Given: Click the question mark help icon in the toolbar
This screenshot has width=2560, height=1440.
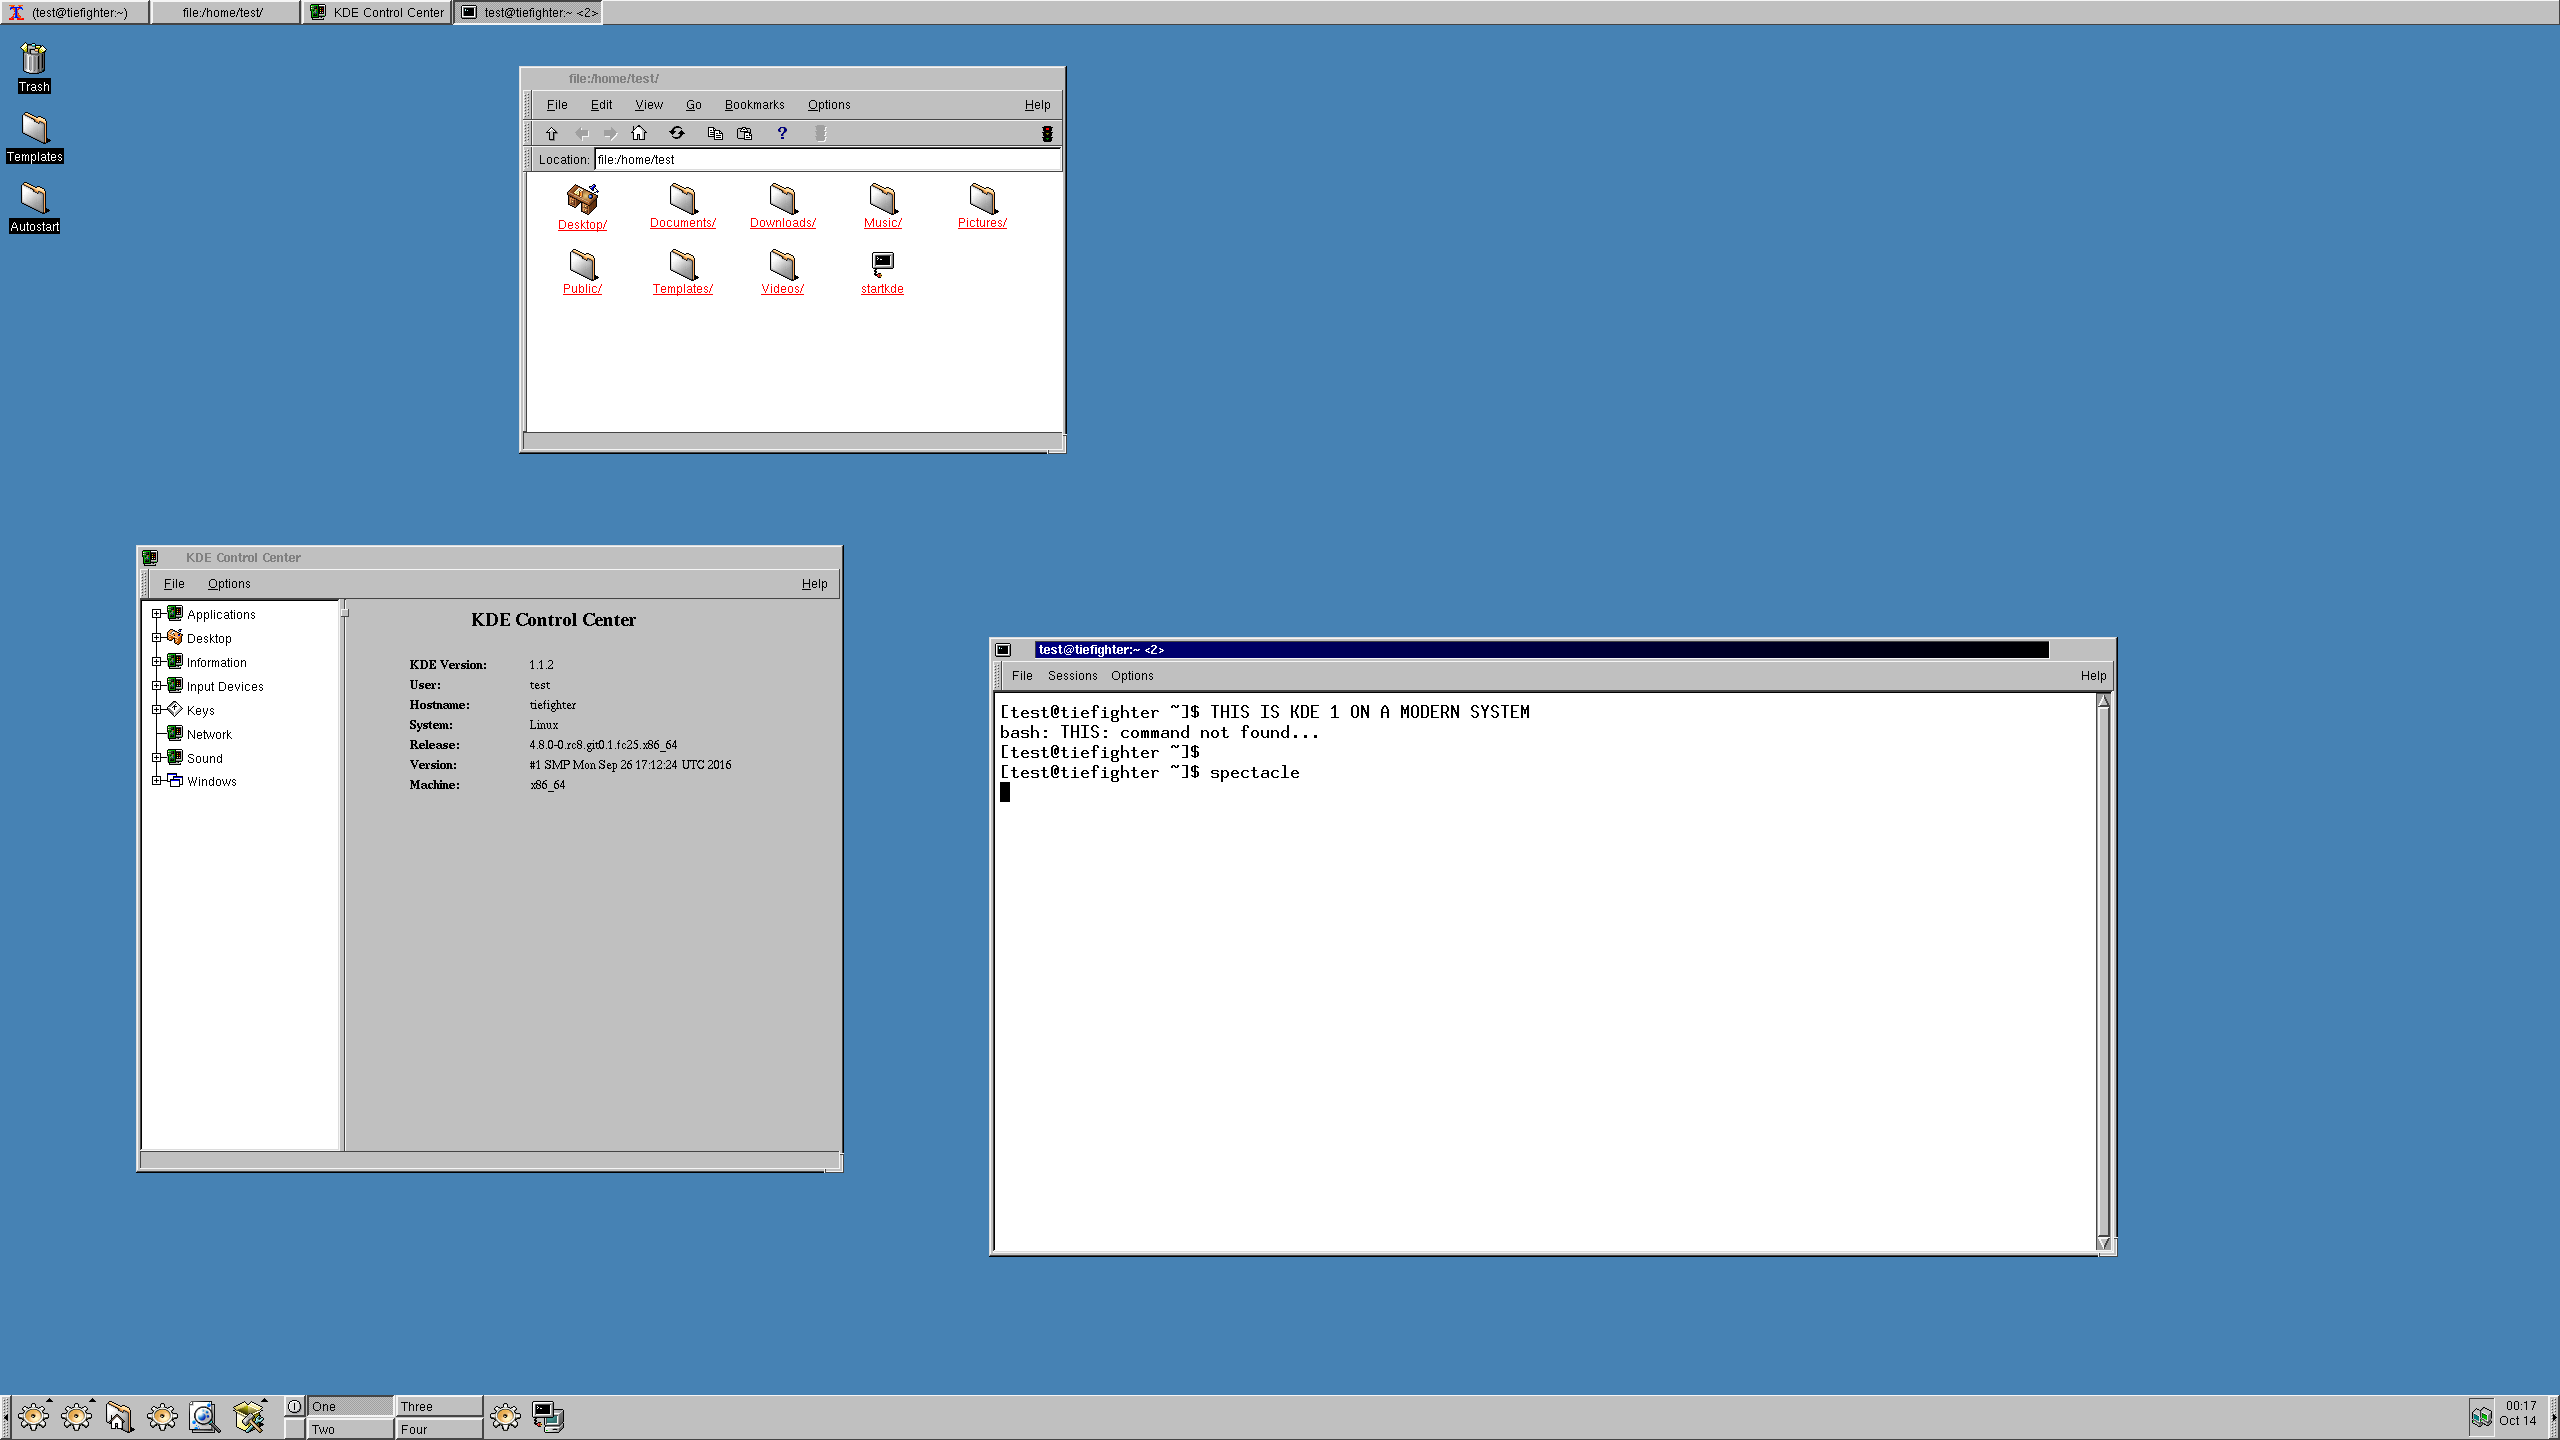Looking at the screenshot, I should [x=782, y=132].
